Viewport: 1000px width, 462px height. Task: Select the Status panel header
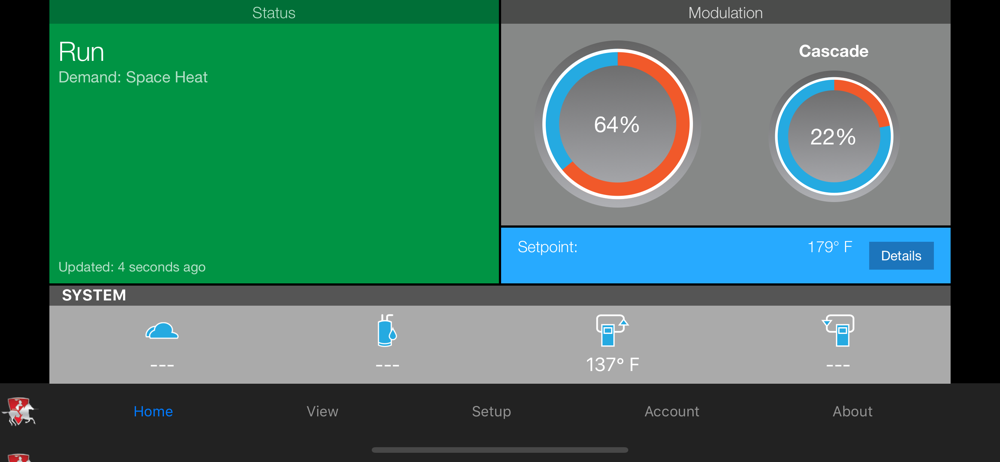(x=274, y=12)
